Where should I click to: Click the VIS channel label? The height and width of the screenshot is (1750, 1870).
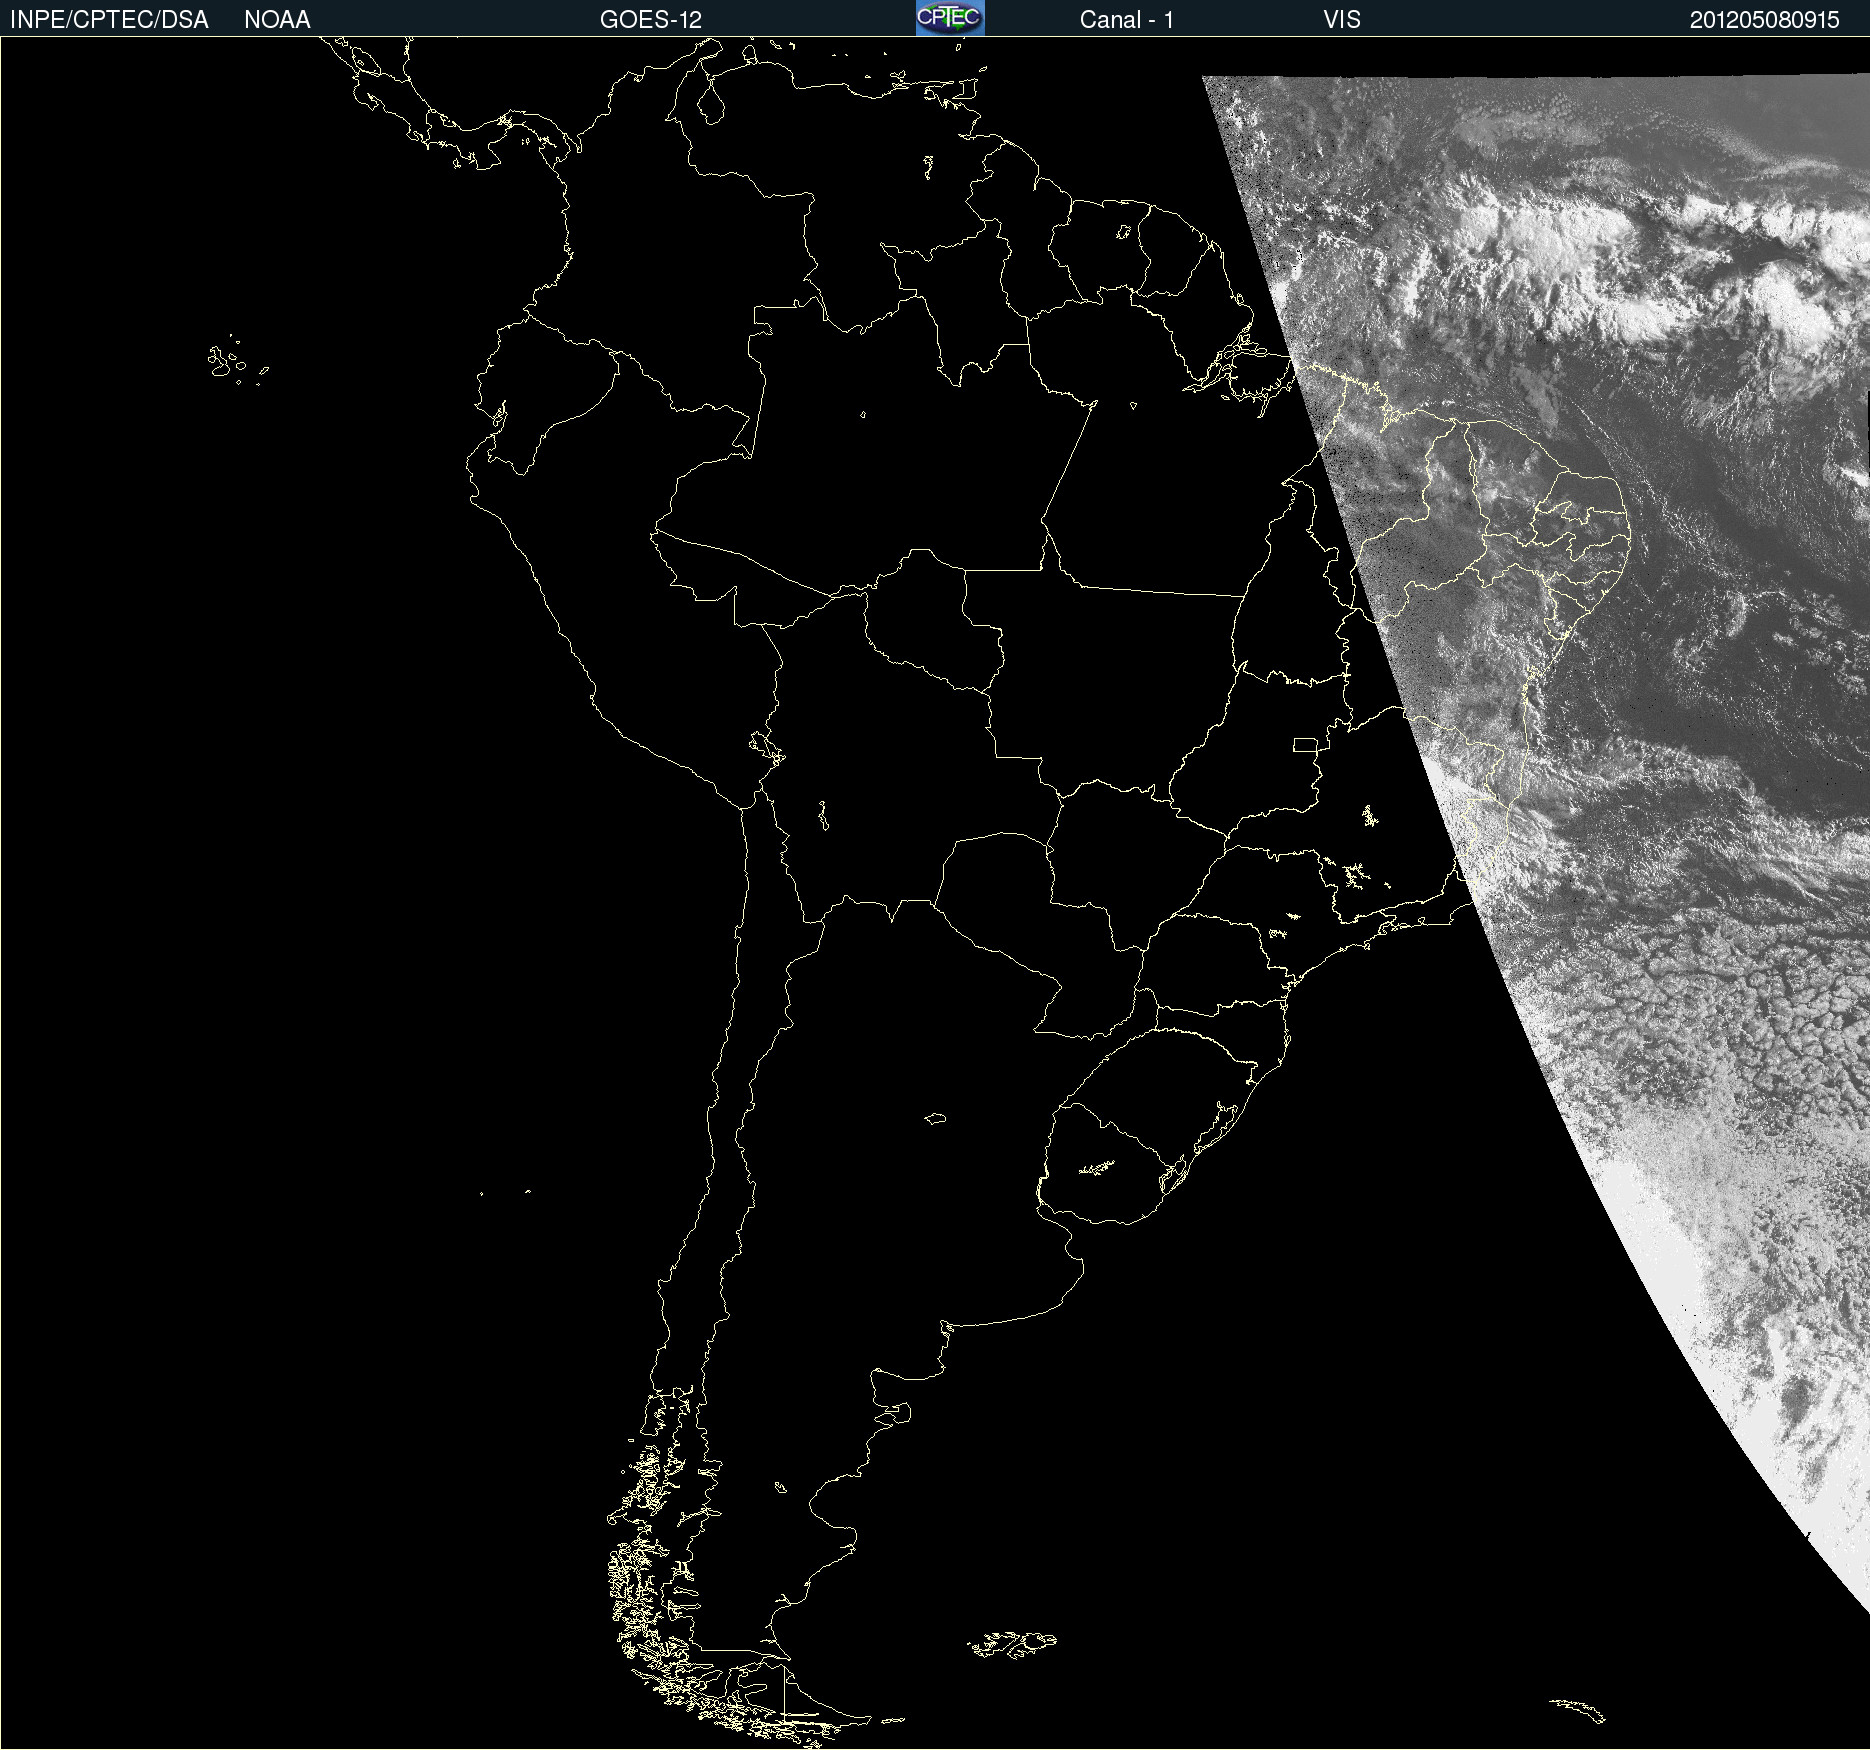pos(1342,20)
